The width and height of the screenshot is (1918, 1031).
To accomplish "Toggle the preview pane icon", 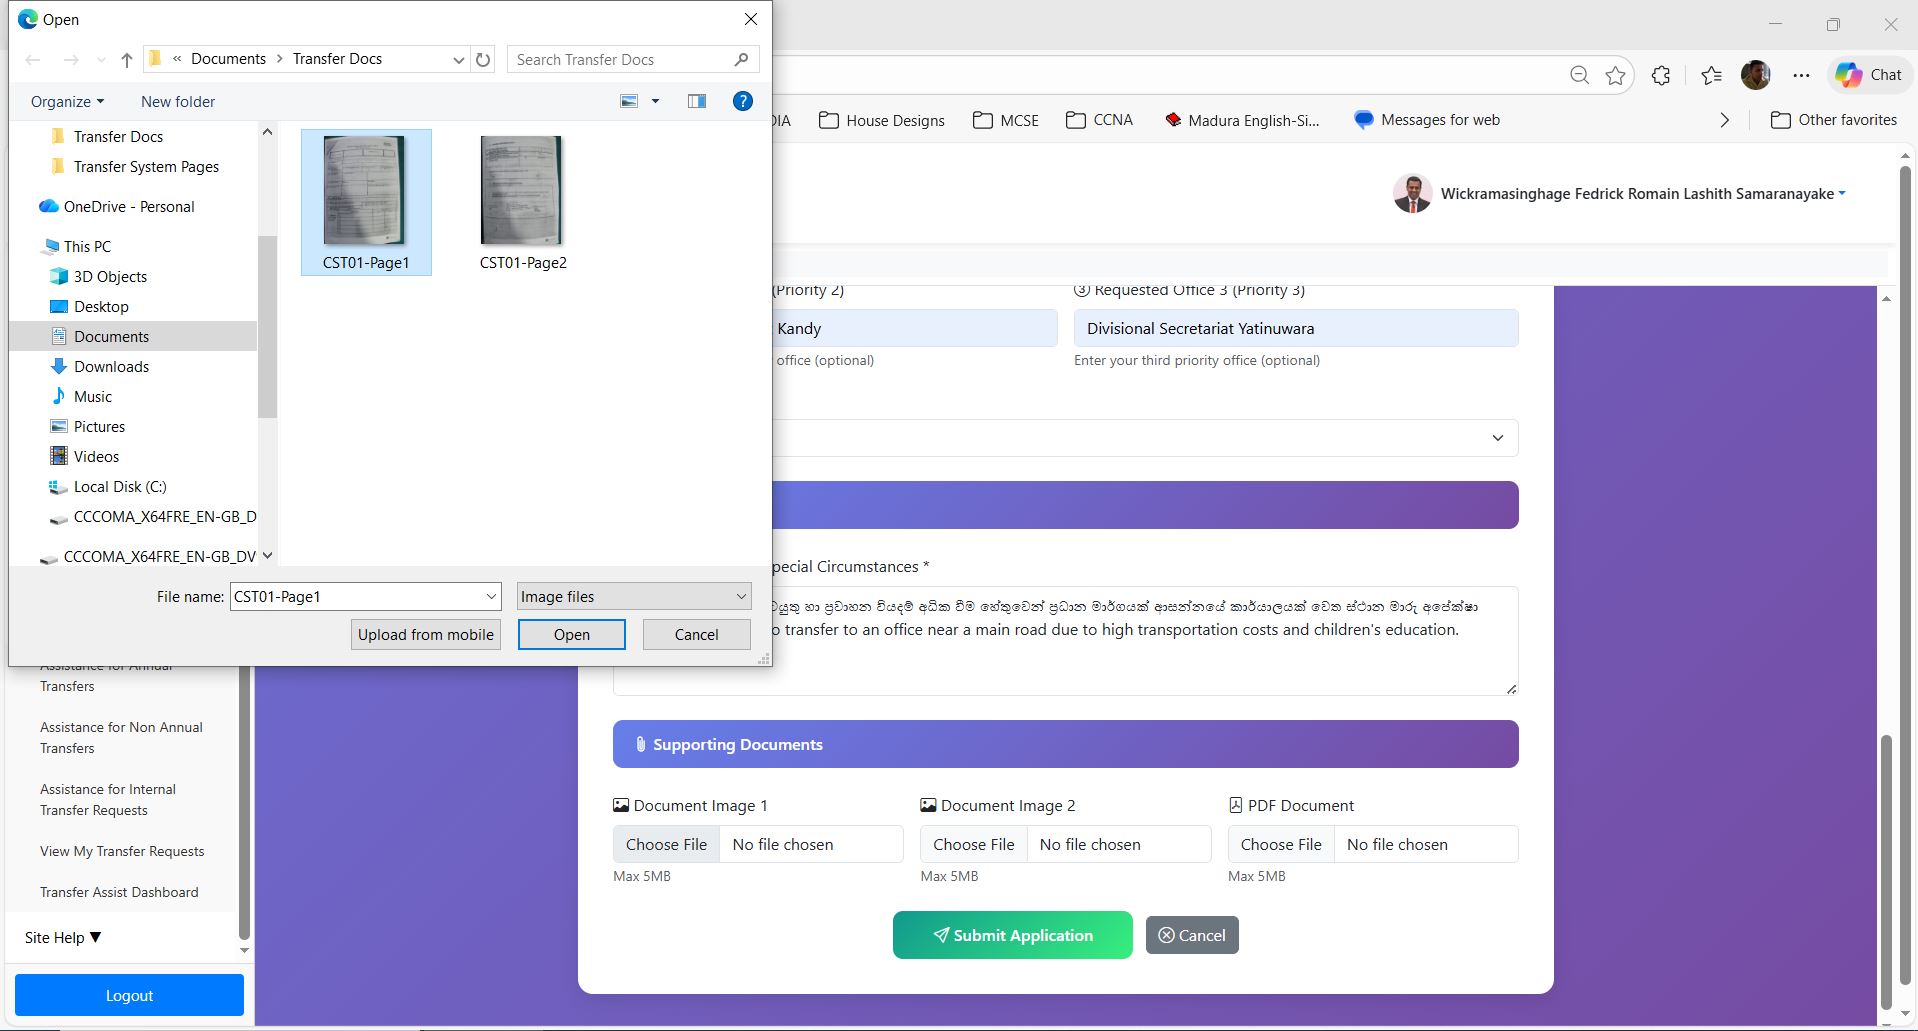I will click(696, 101).
